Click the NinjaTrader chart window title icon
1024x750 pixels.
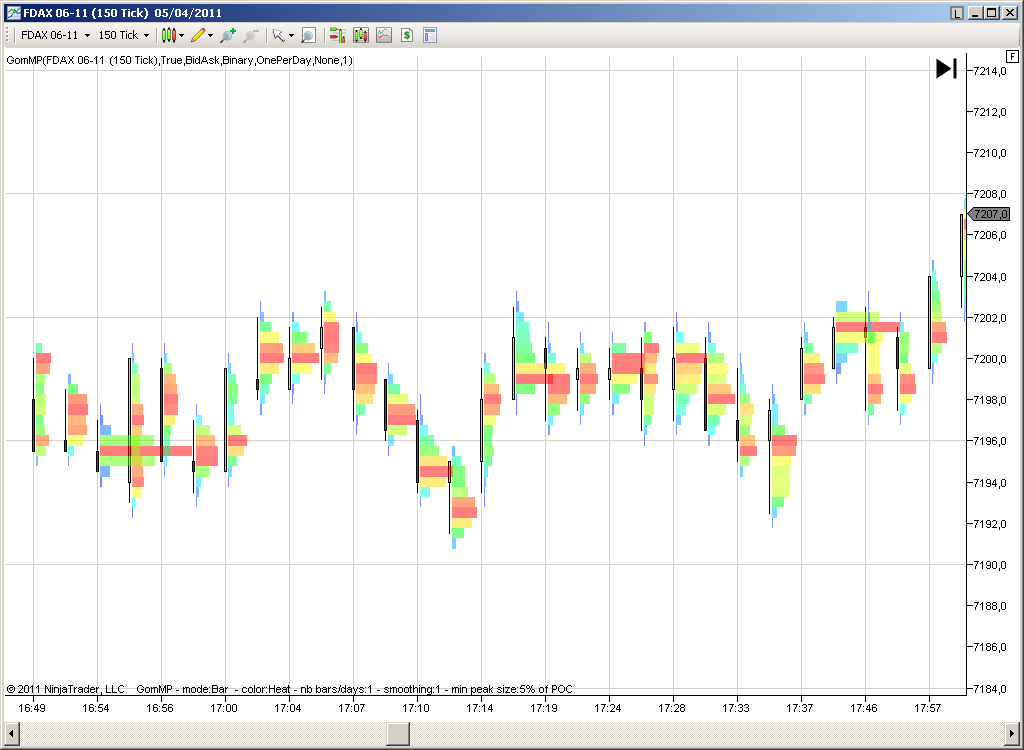(x=13, y=13)
